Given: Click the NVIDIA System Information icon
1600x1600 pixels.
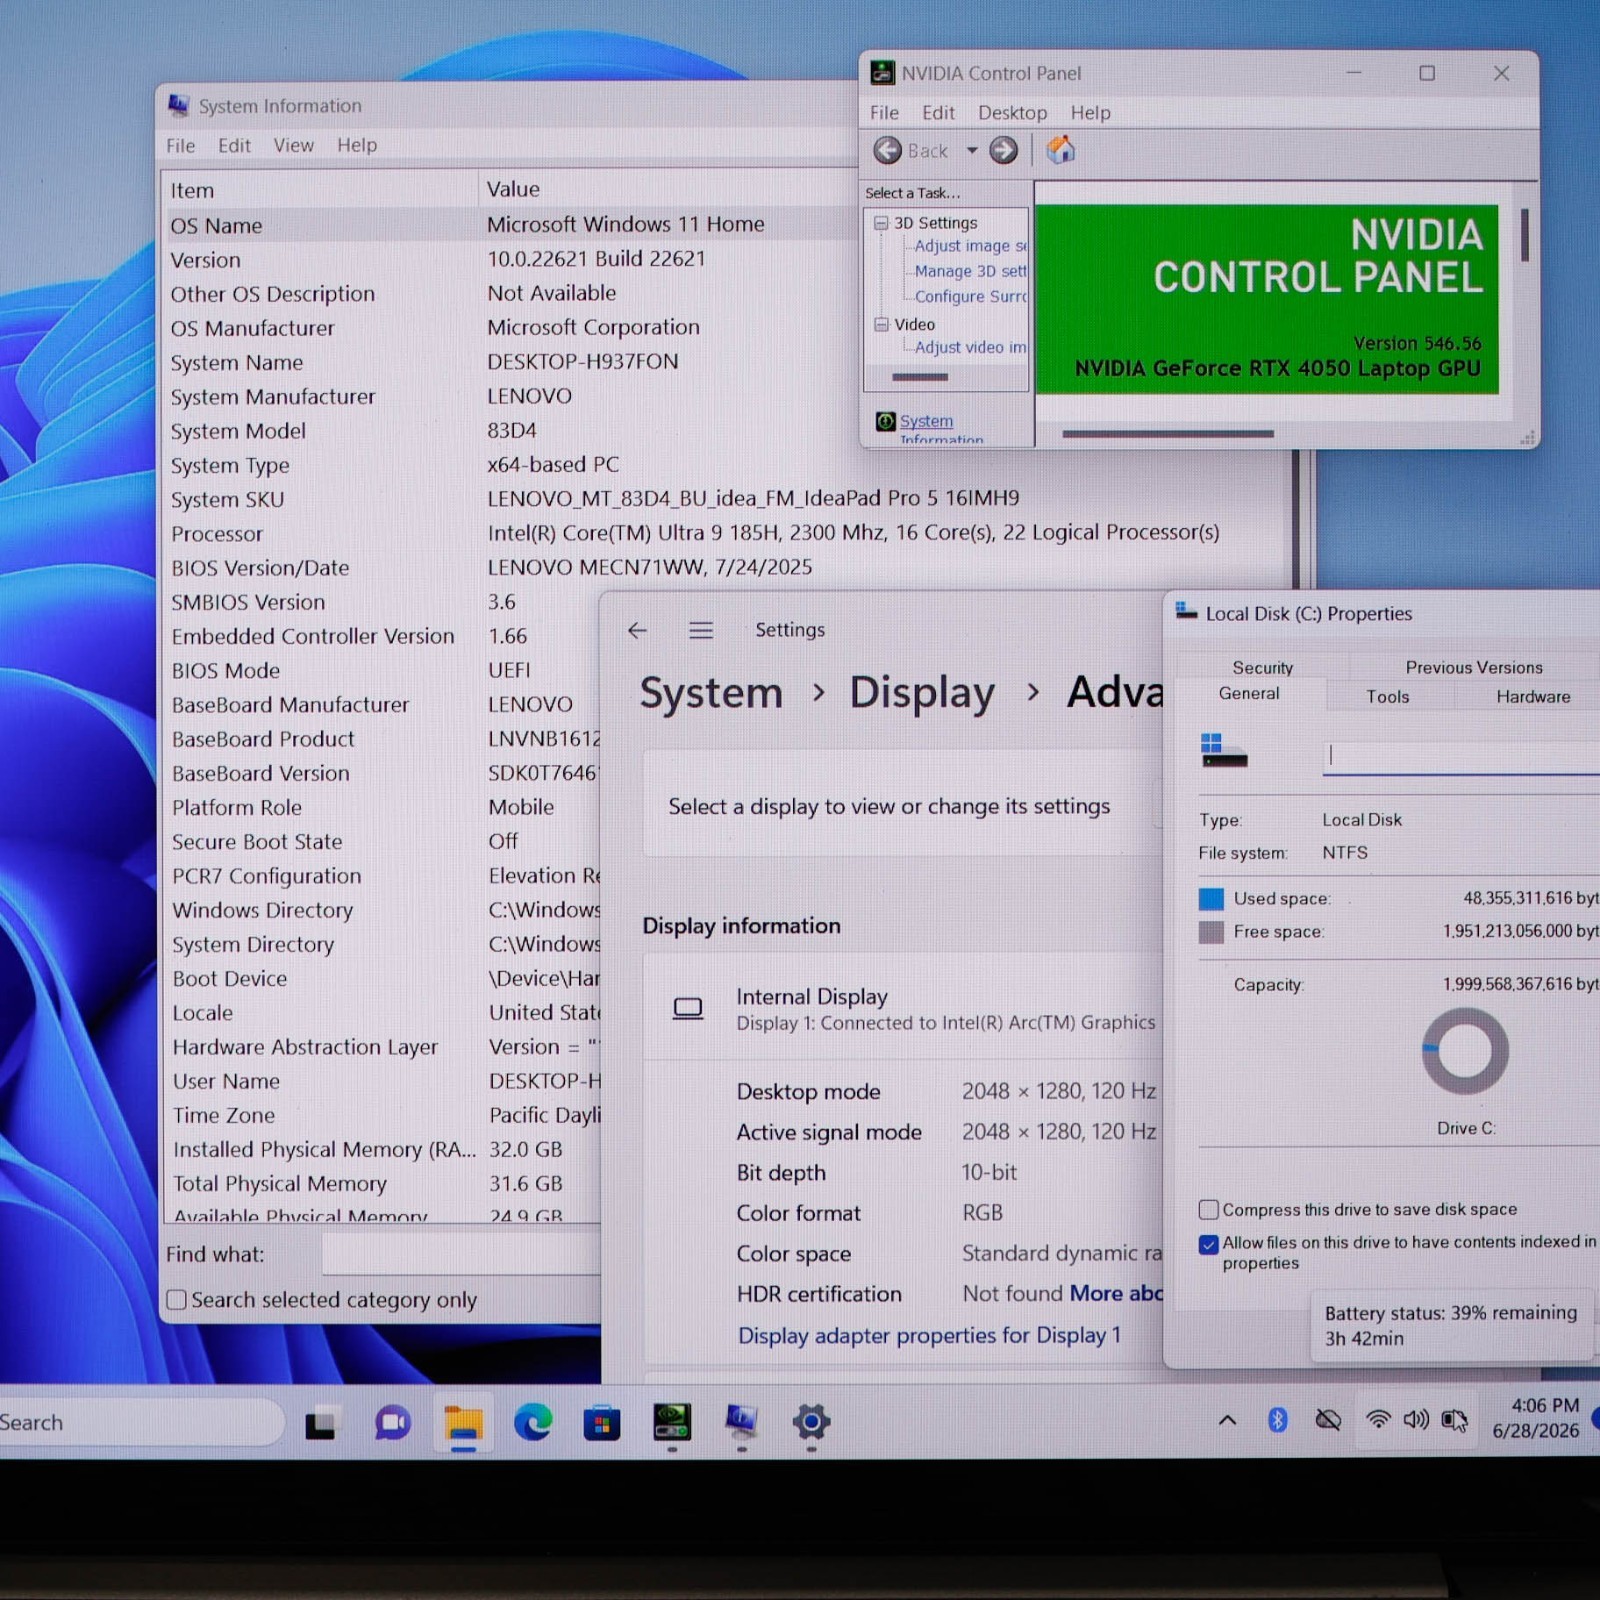Looking at the screenshot, I should click(x=885, y=421).
